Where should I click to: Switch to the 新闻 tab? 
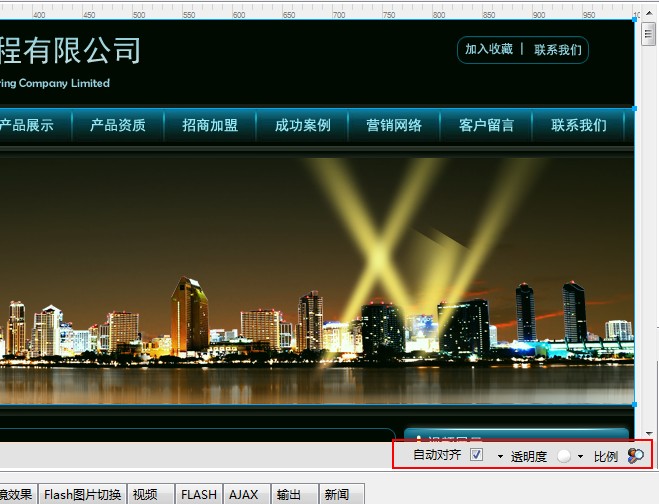pos(341,494)
